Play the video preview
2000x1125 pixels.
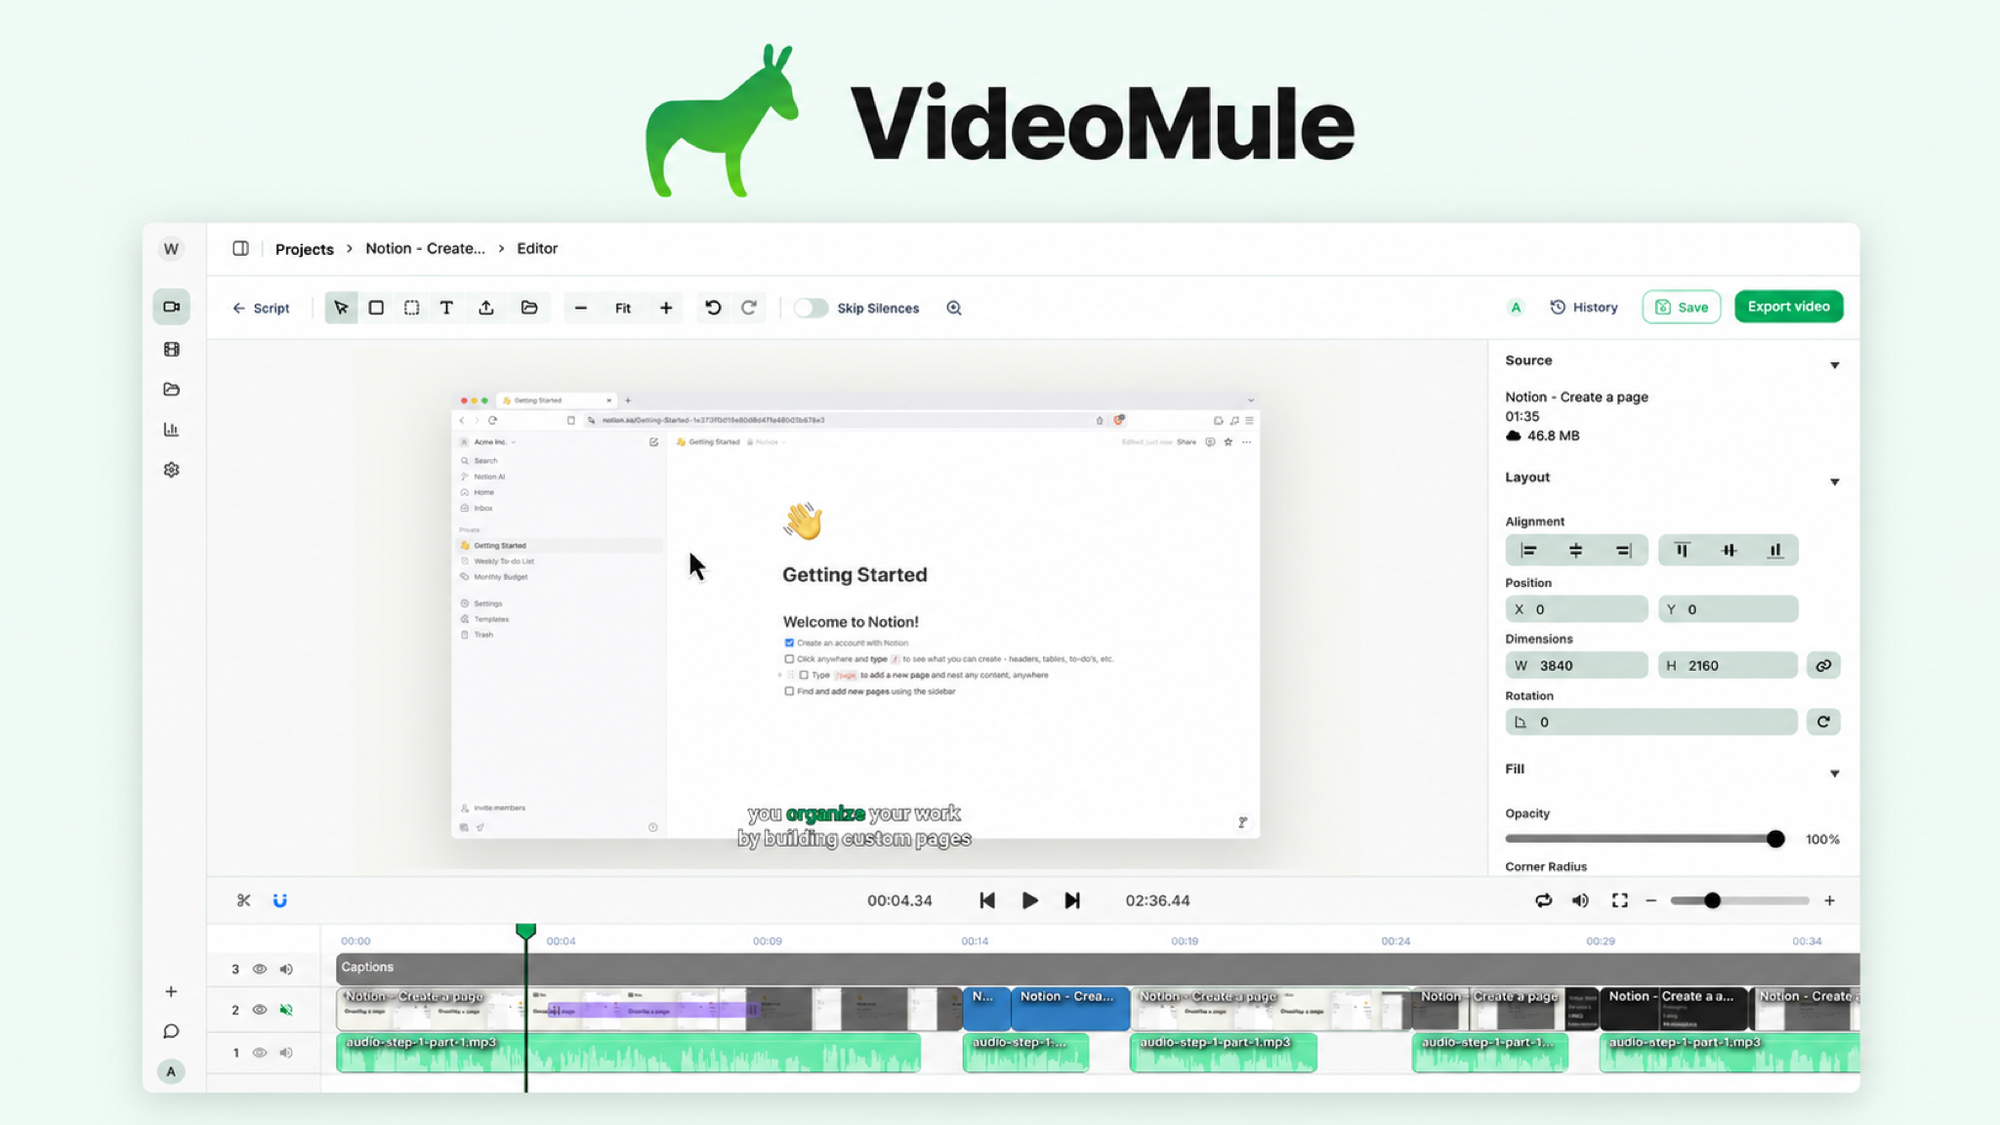(x=1029, y=901)
